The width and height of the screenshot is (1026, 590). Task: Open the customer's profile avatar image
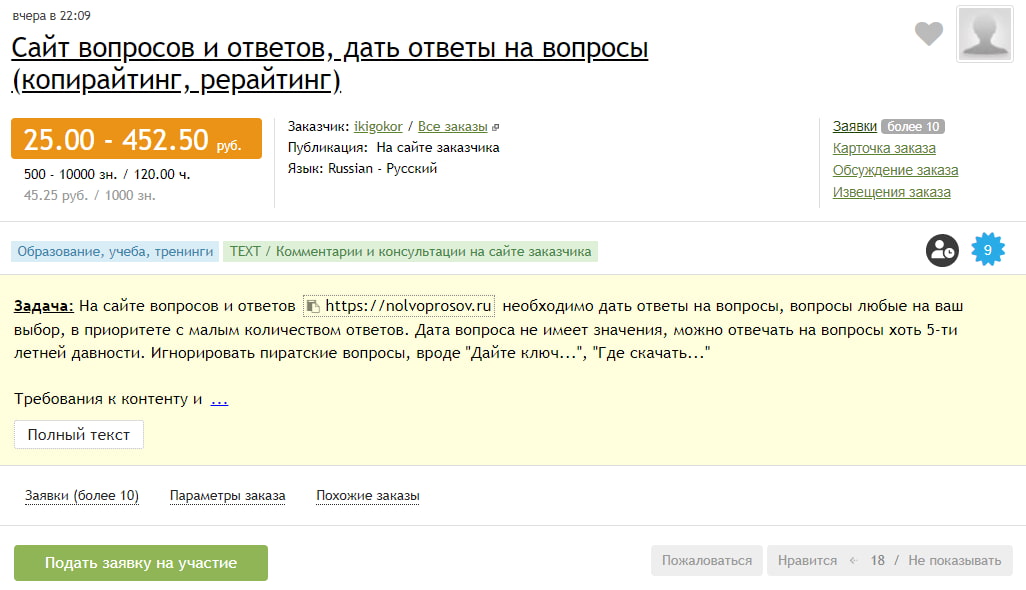[x=984, y=33]
